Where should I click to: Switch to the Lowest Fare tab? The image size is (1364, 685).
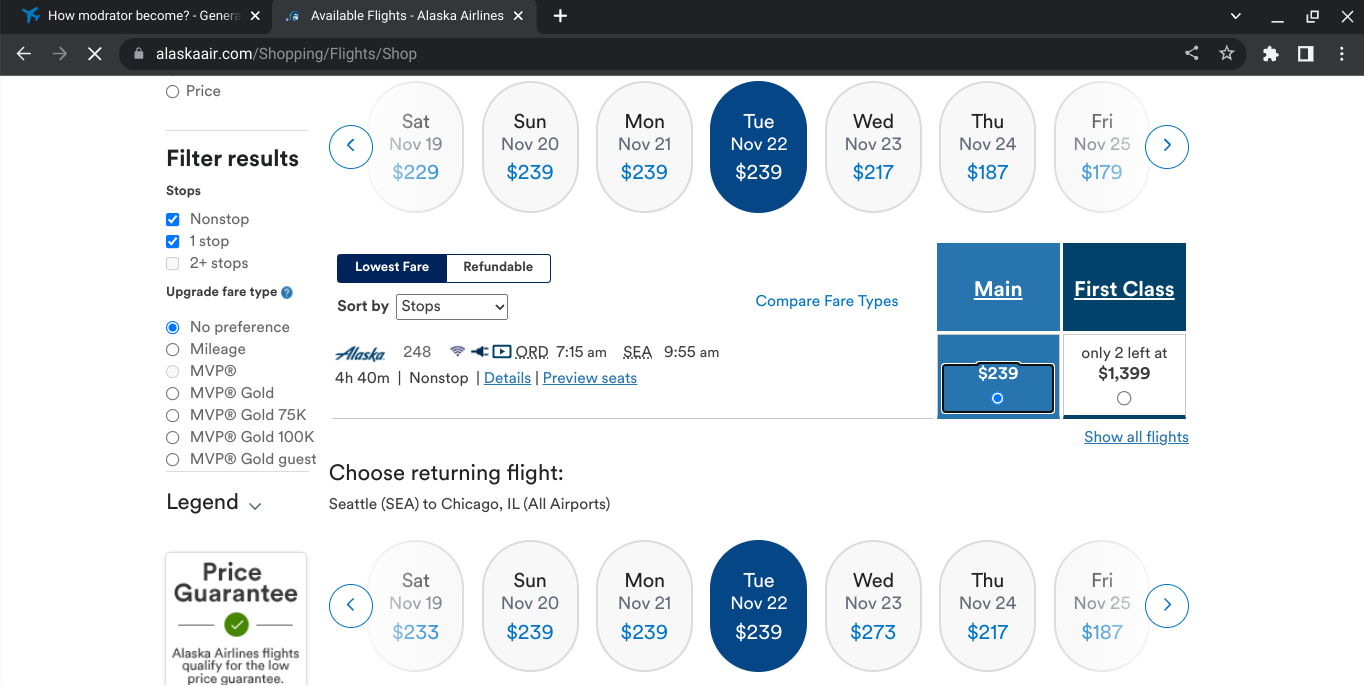pyautogui.click(x=392, y=268)
